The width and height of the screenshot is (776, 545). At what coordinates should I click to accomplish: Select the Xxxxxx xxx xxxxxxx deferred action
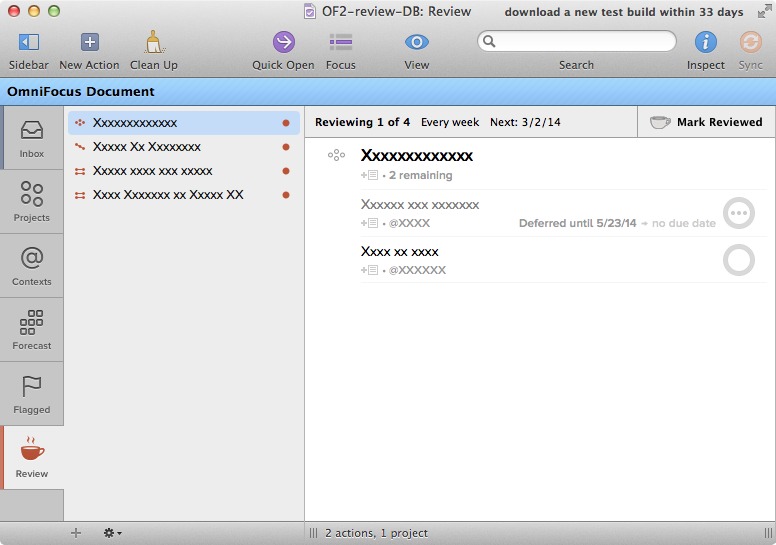tap(420, 204)
